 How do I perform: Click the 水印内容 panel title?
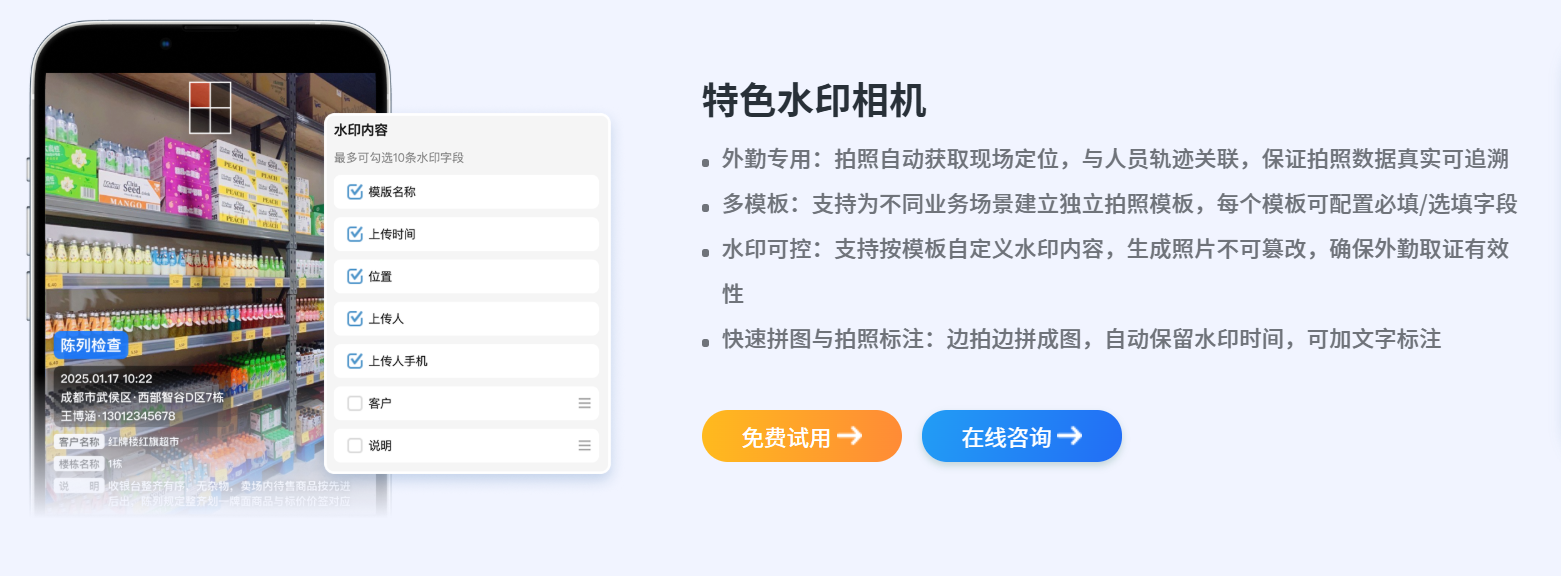click(361, 130)
